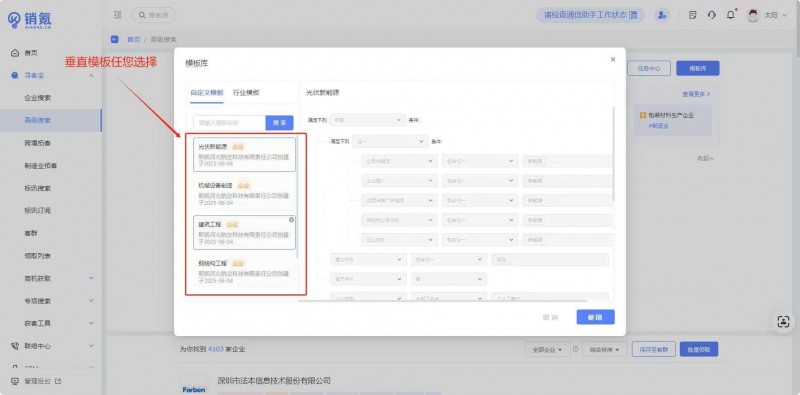Click the #制造业 tag

click(659, 126)
